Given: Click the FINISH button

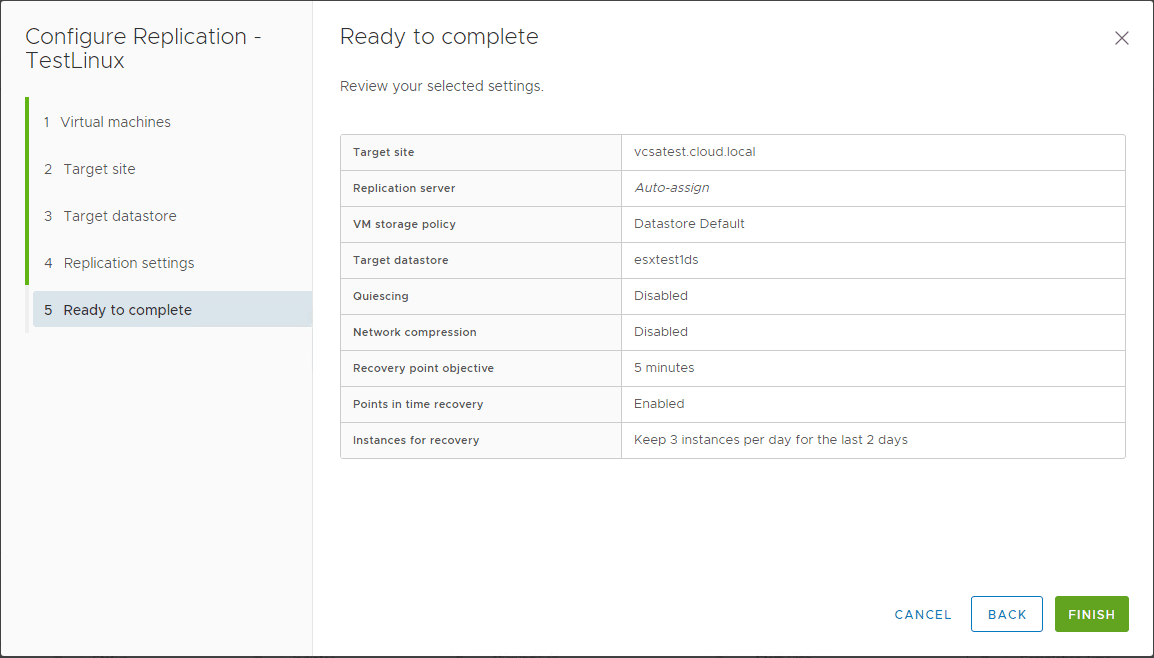Looking at the screenshot, I should [x=1091, y=614].
